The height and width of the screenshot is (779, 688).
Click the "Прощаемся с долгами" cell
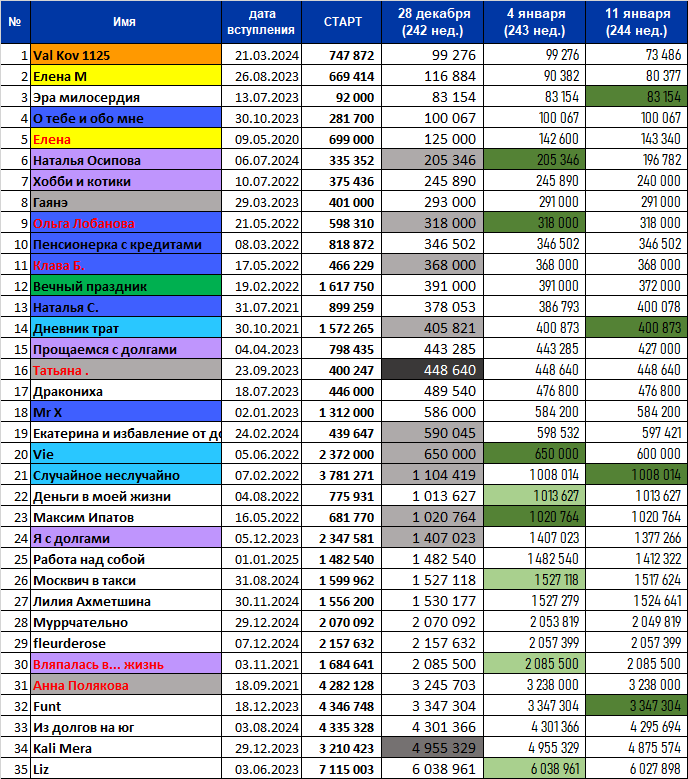(x=126, y=349)
